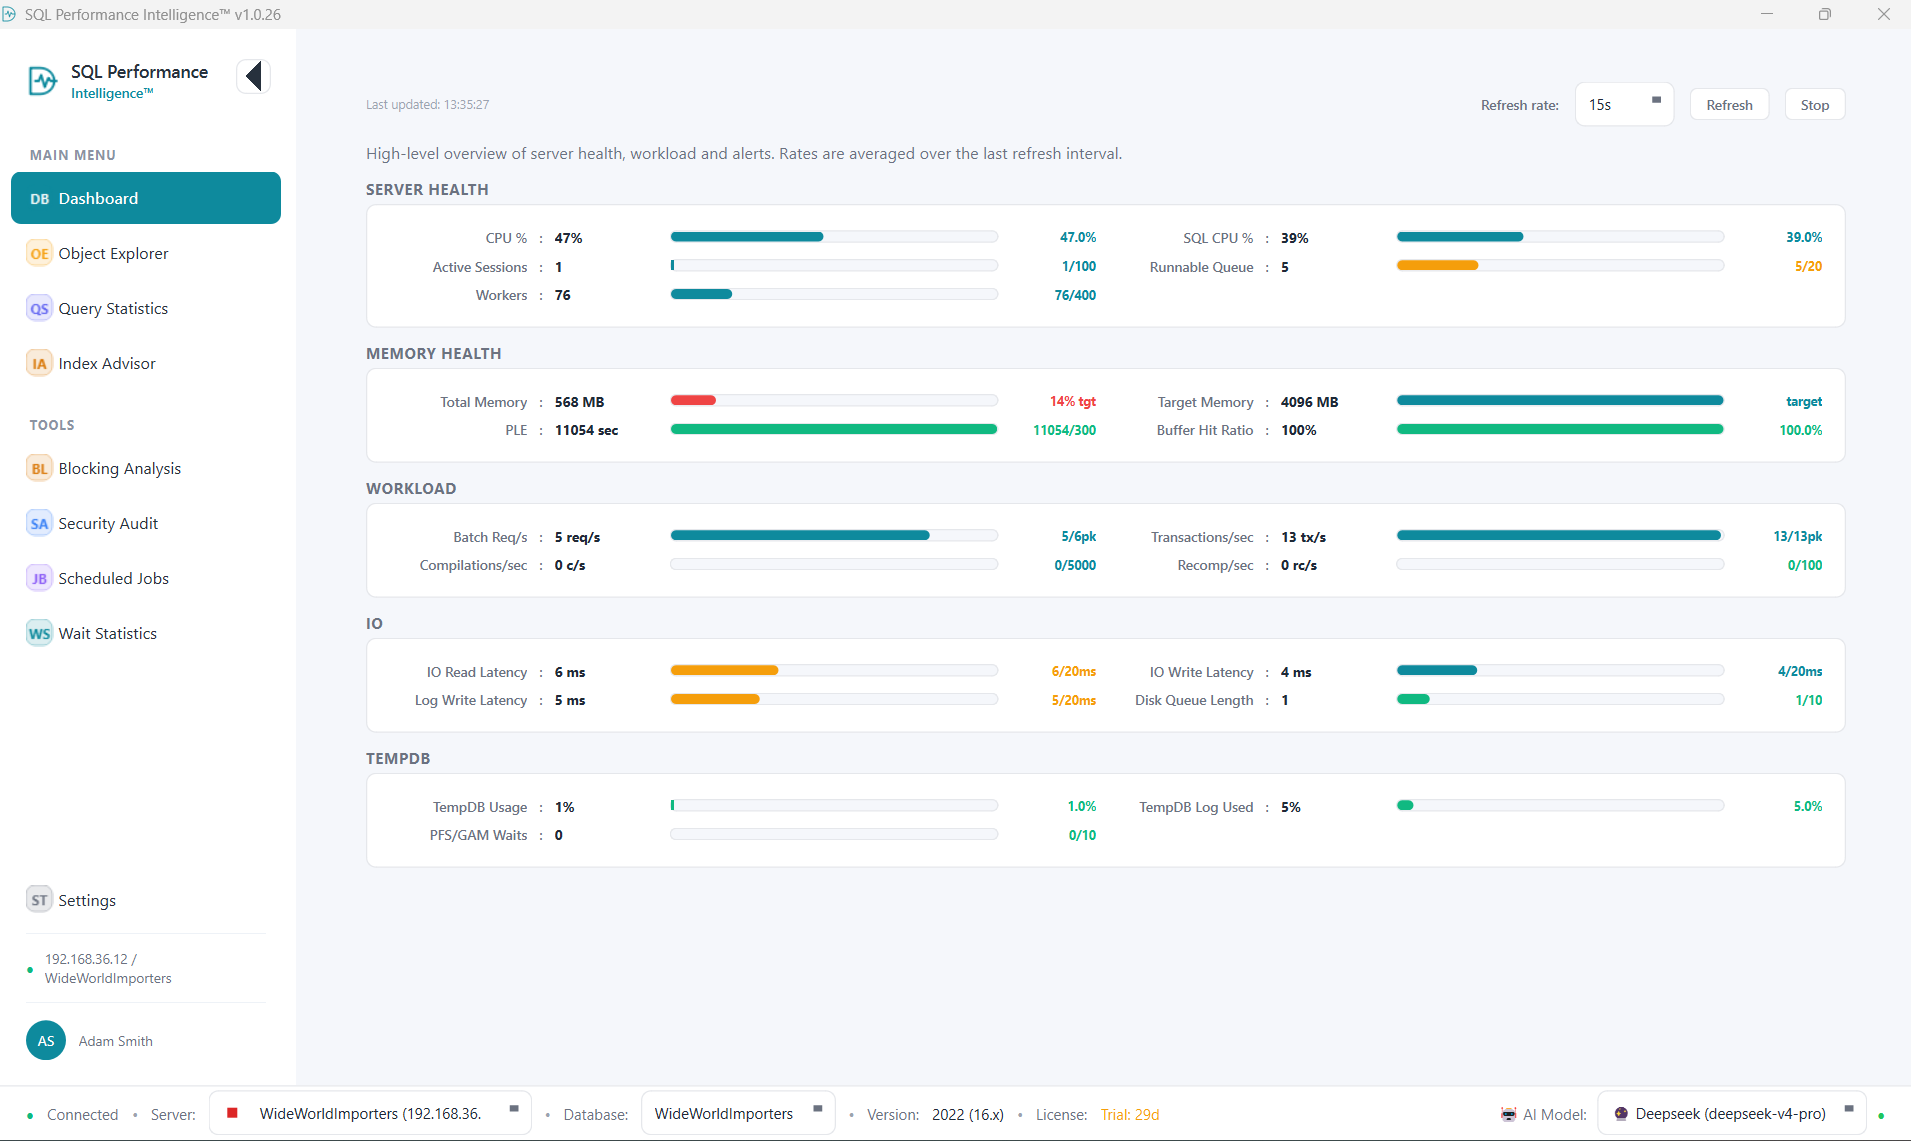This screenshot has height=1141, width=1911.
Task: Click the SA Security Audit icon
Action: click(39, 524)
